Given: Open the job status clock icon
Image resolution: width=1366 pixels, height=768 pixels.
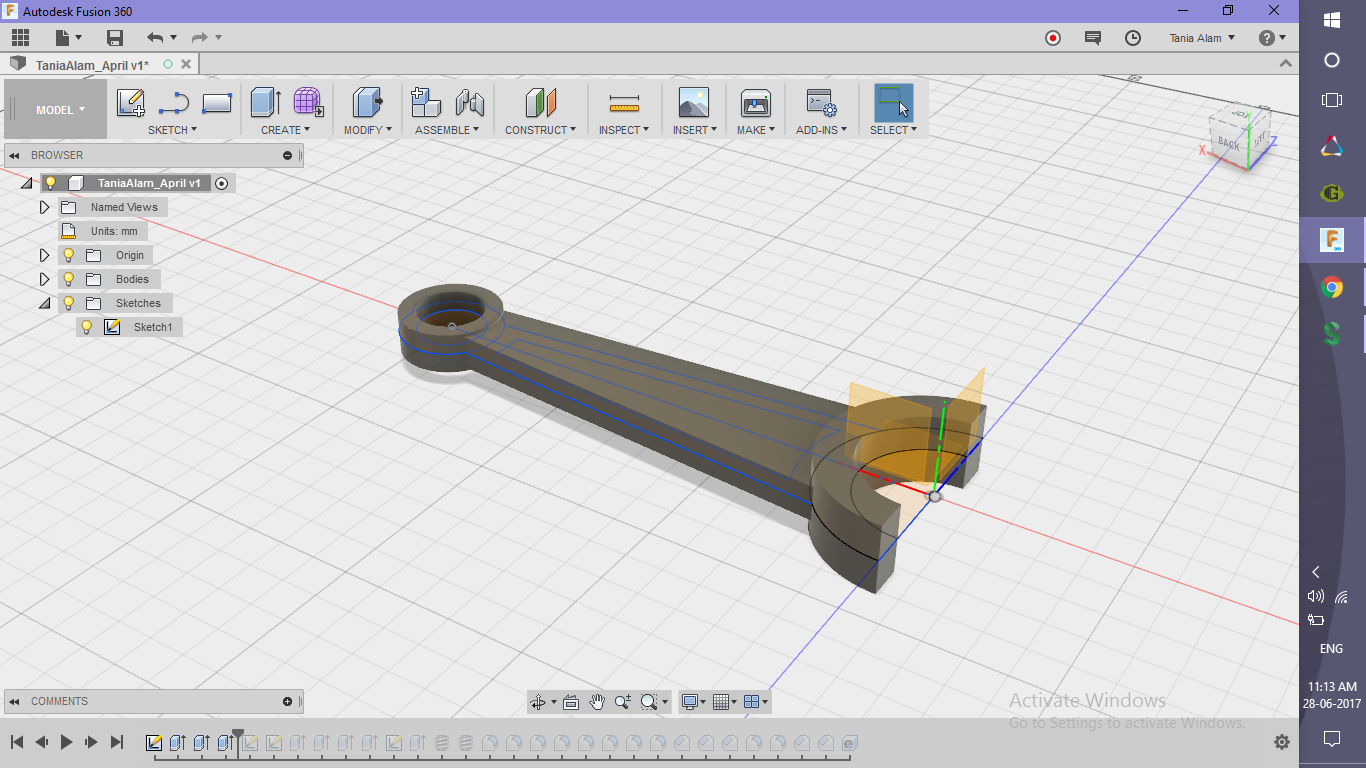Looking at the screenshot, I should [1133, 38].
